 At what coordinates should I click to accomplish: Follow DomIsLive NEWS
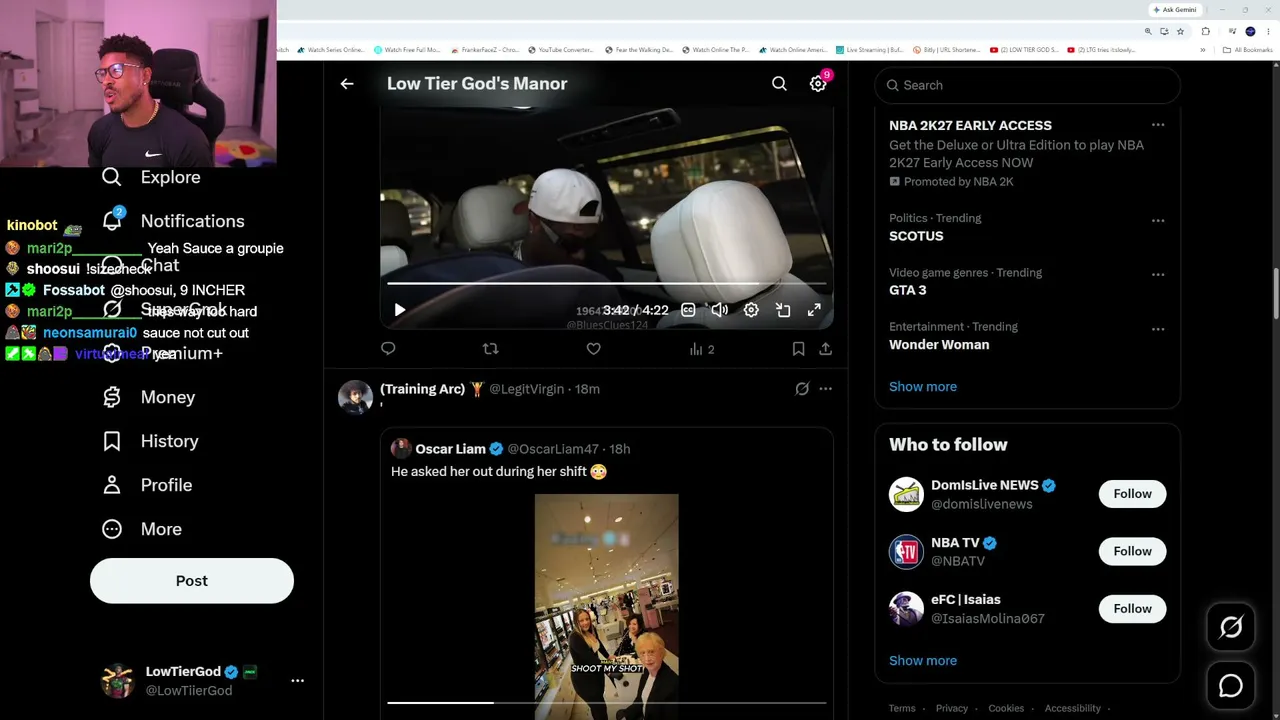pyautogui.click(x=1132, y=493)
